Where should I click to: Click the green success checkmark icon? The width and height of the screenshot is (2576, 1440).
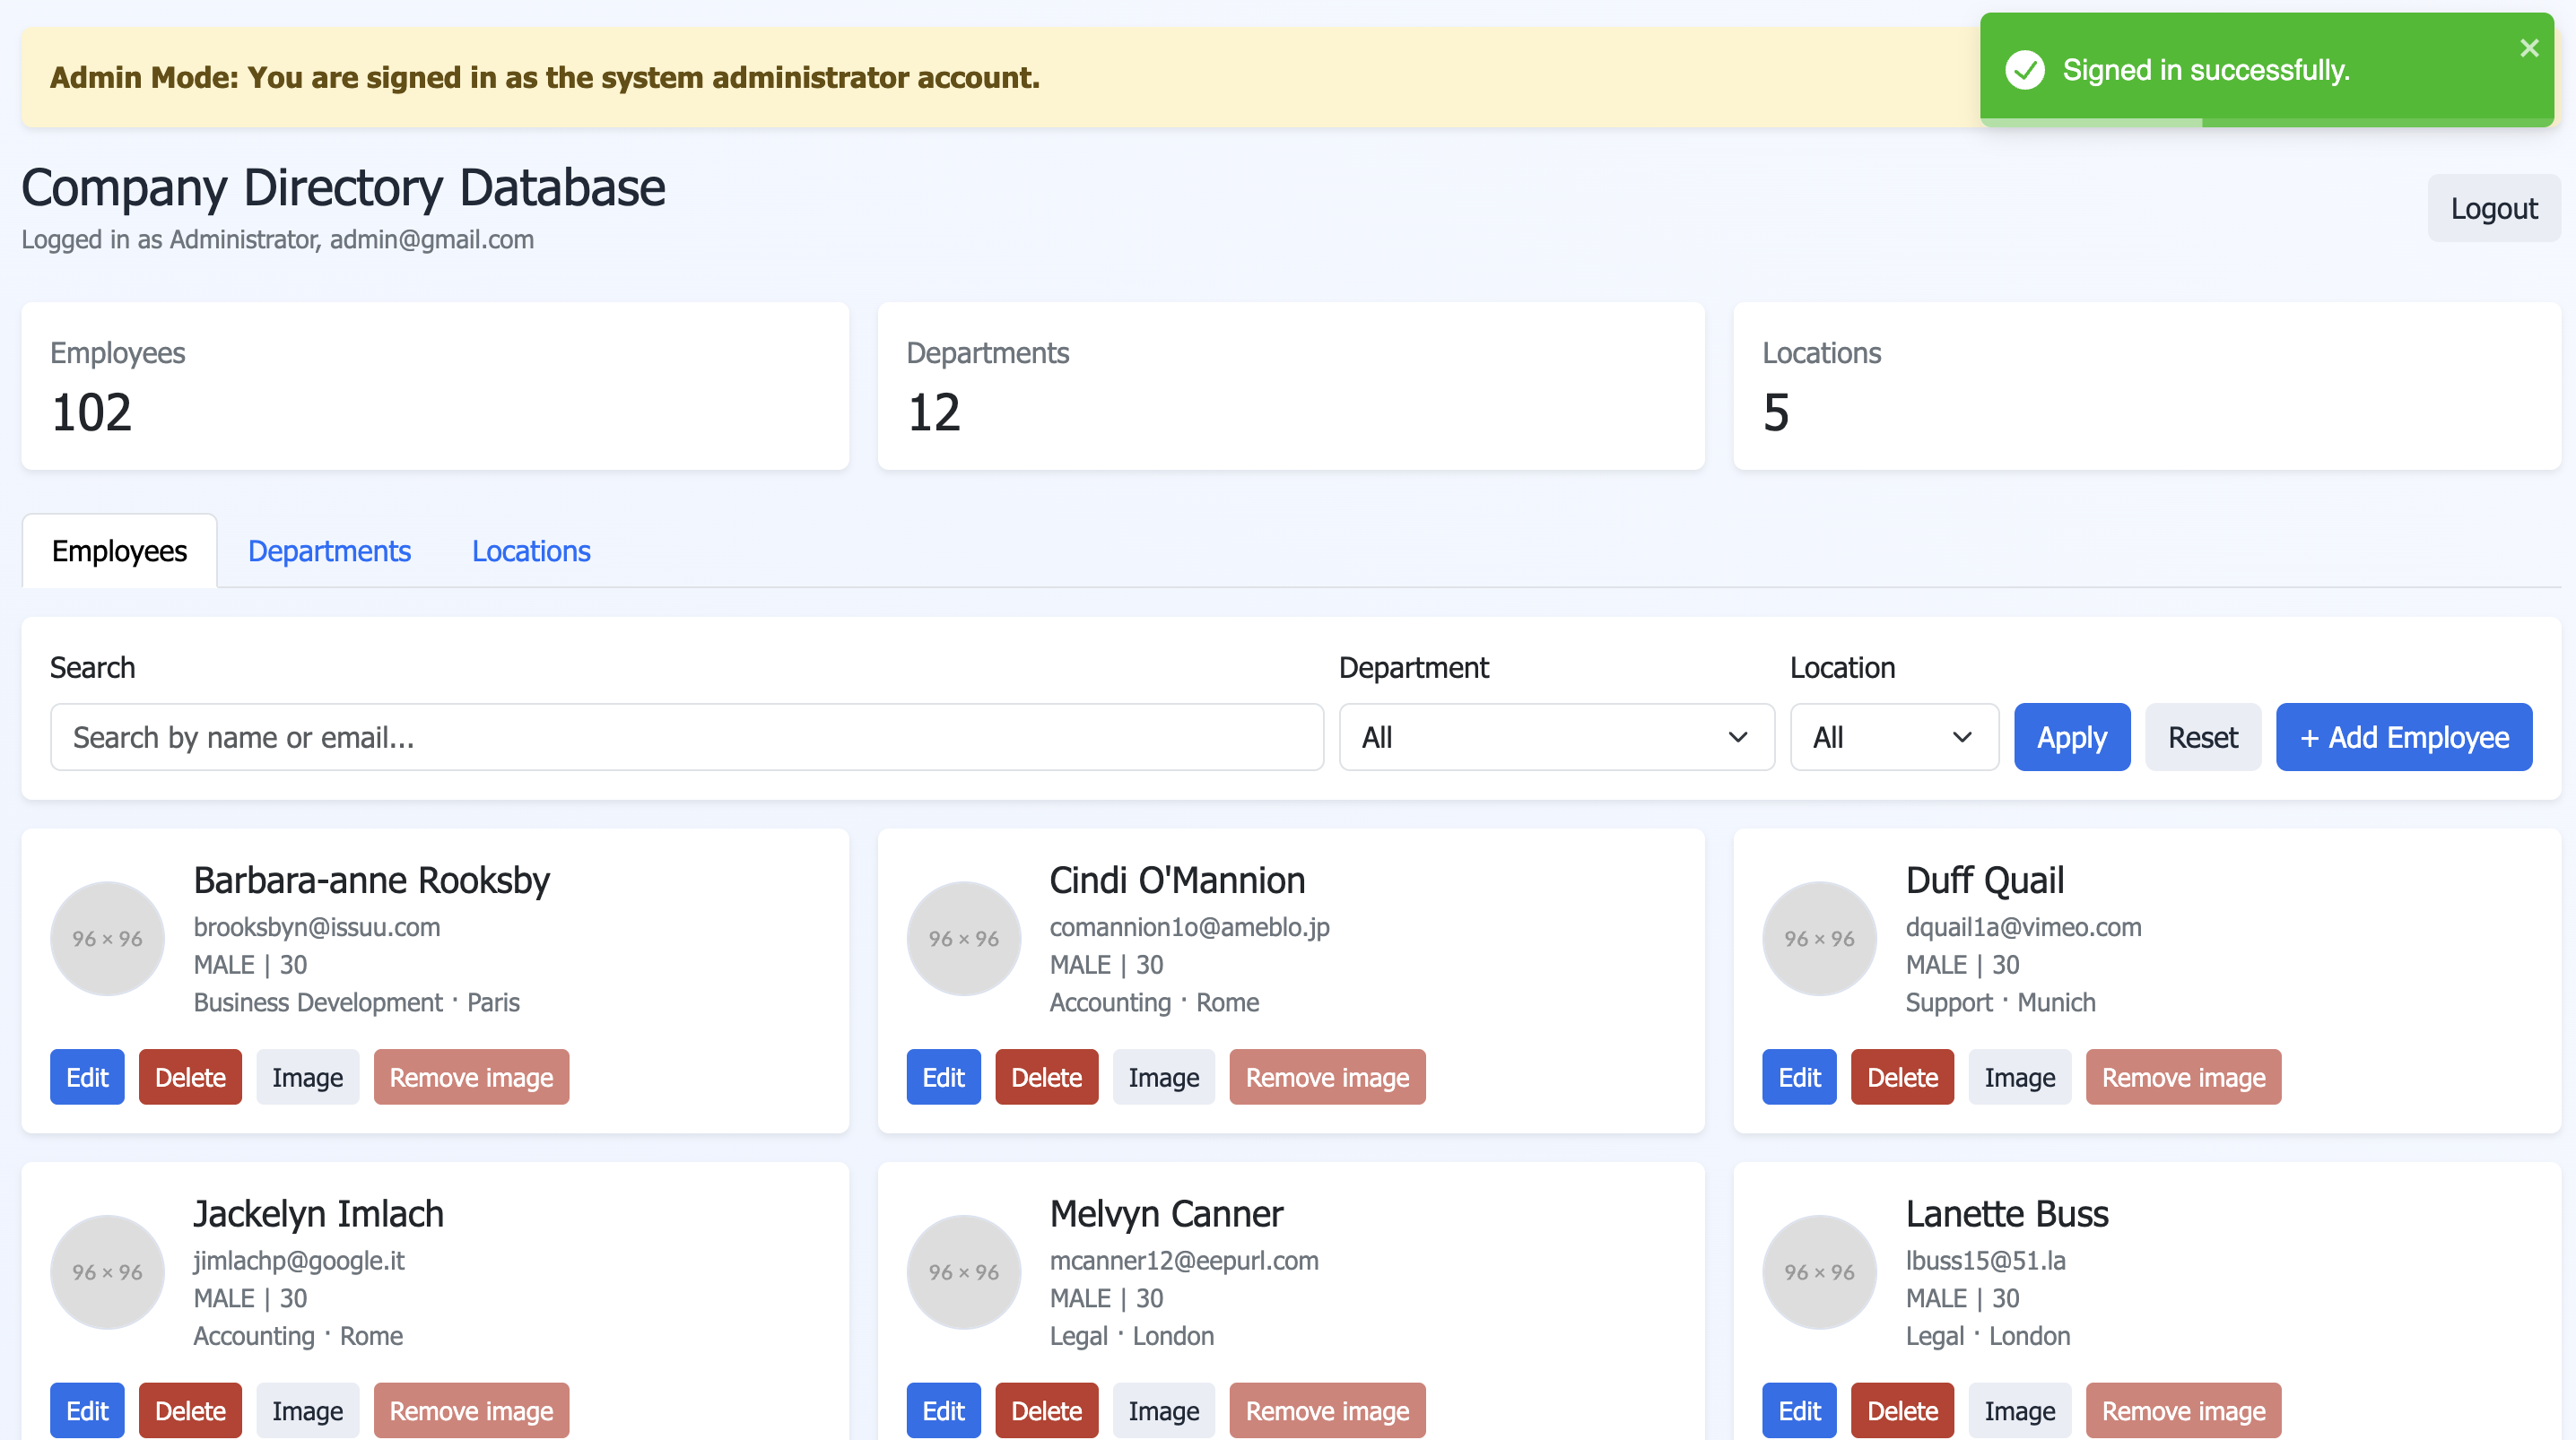click(2024, 70)
